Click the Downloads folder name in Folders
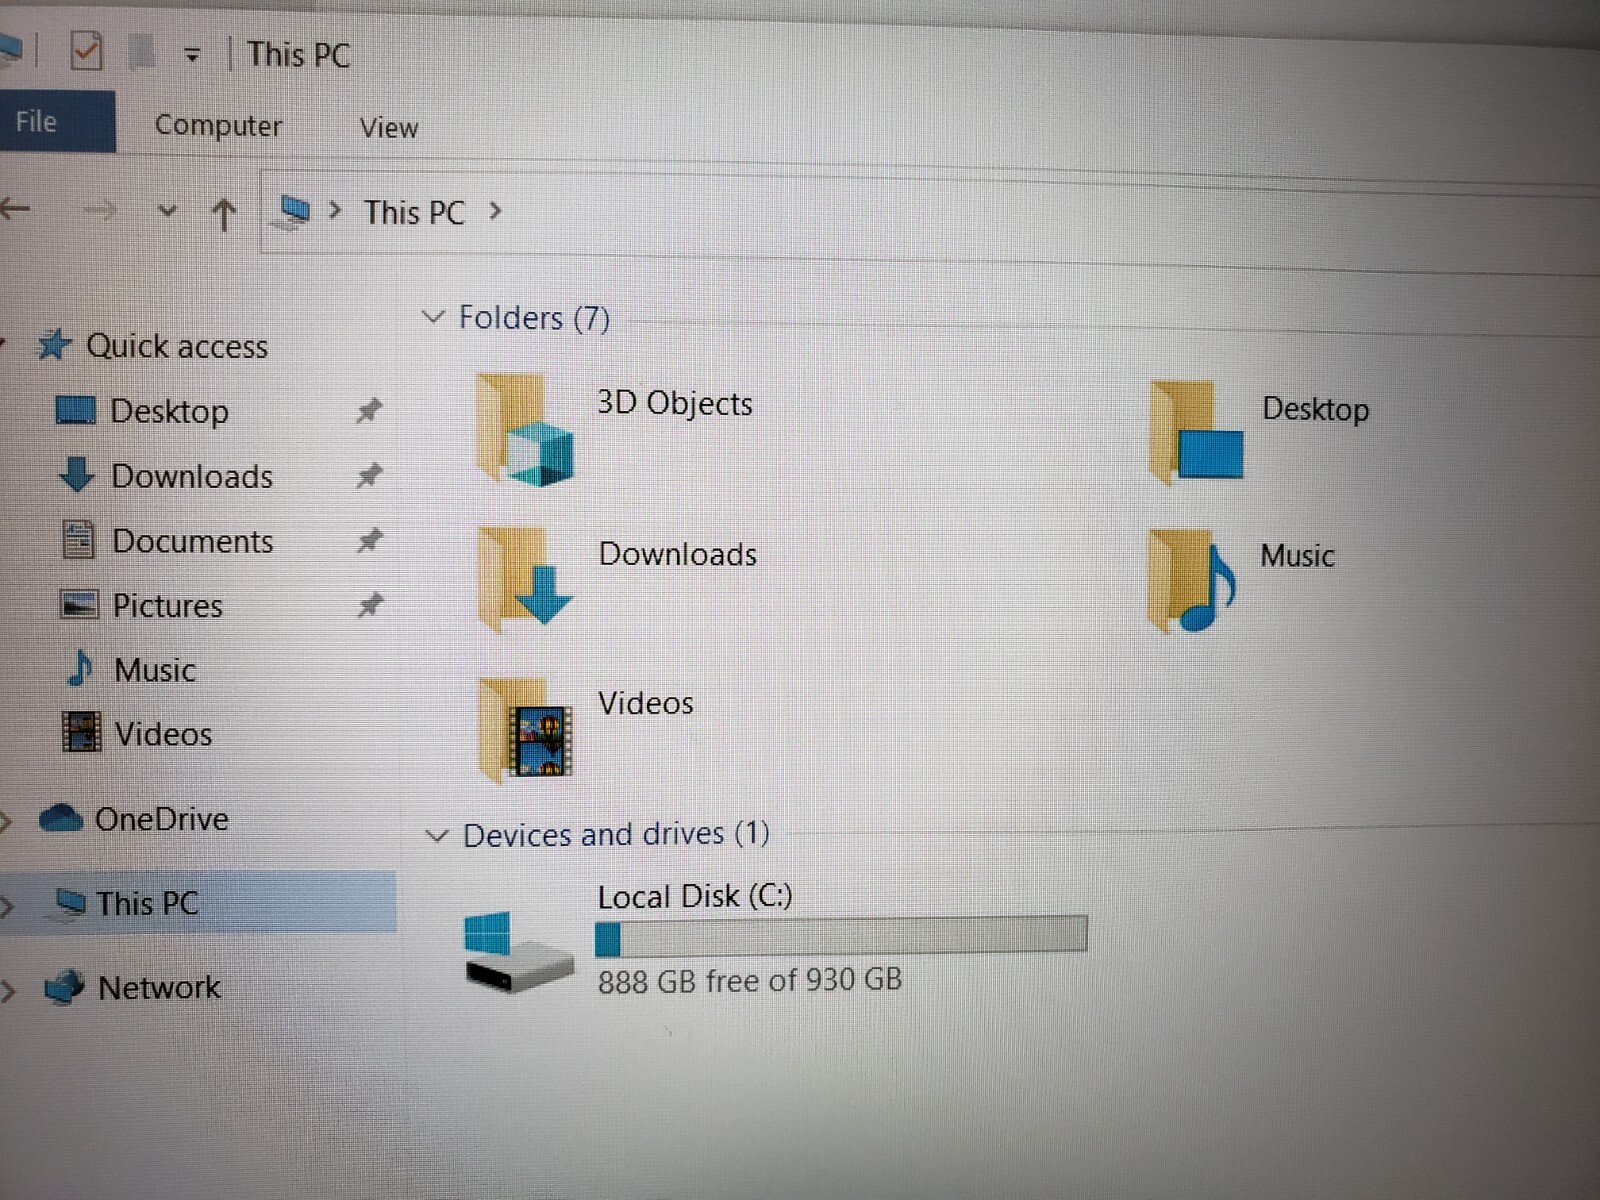1600x1200 pixels. coord(678,553)
